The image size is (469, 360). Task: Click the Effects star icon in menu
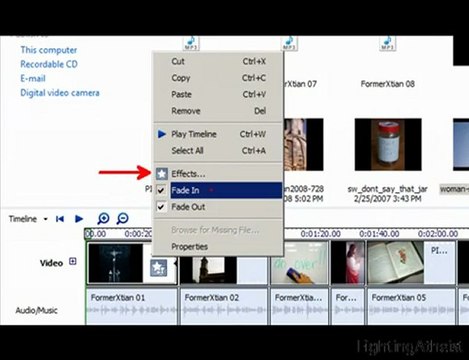pyautogui.click(x=162, y=174)
